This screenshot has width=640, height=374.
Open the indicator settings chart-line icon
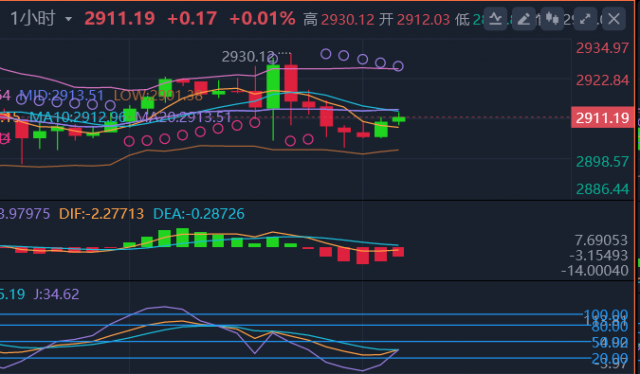[x=495, y=19]
